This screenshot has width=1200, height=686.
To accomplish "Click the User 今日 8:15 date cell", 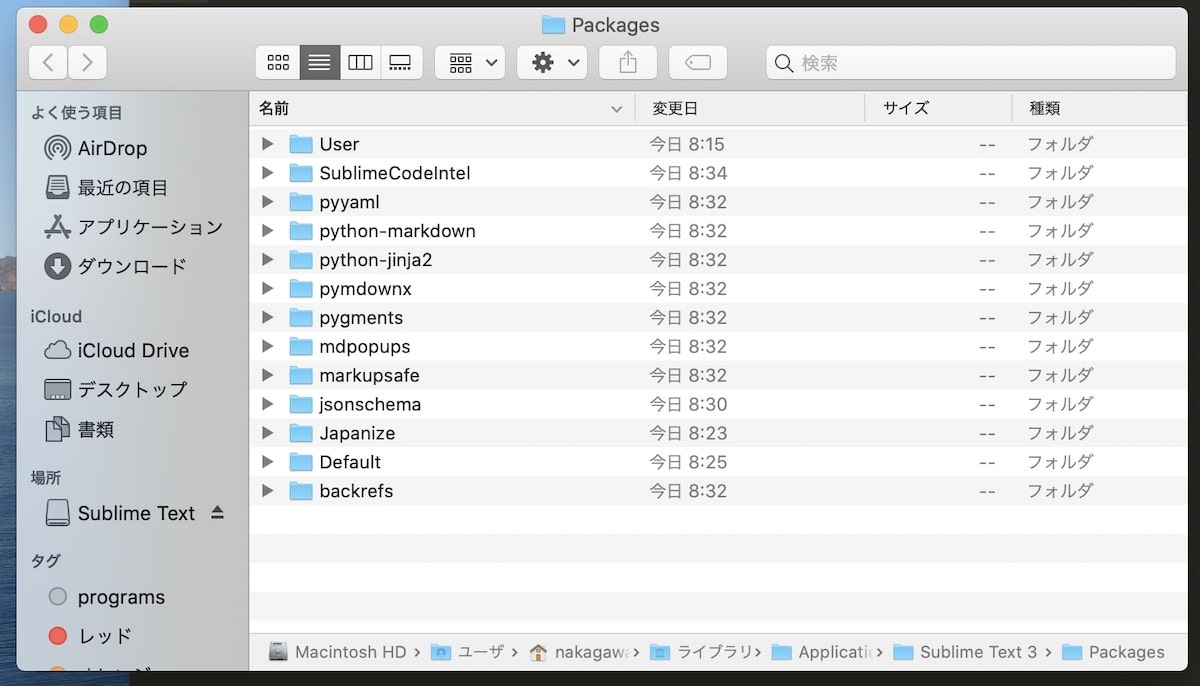I will (687, 144).
